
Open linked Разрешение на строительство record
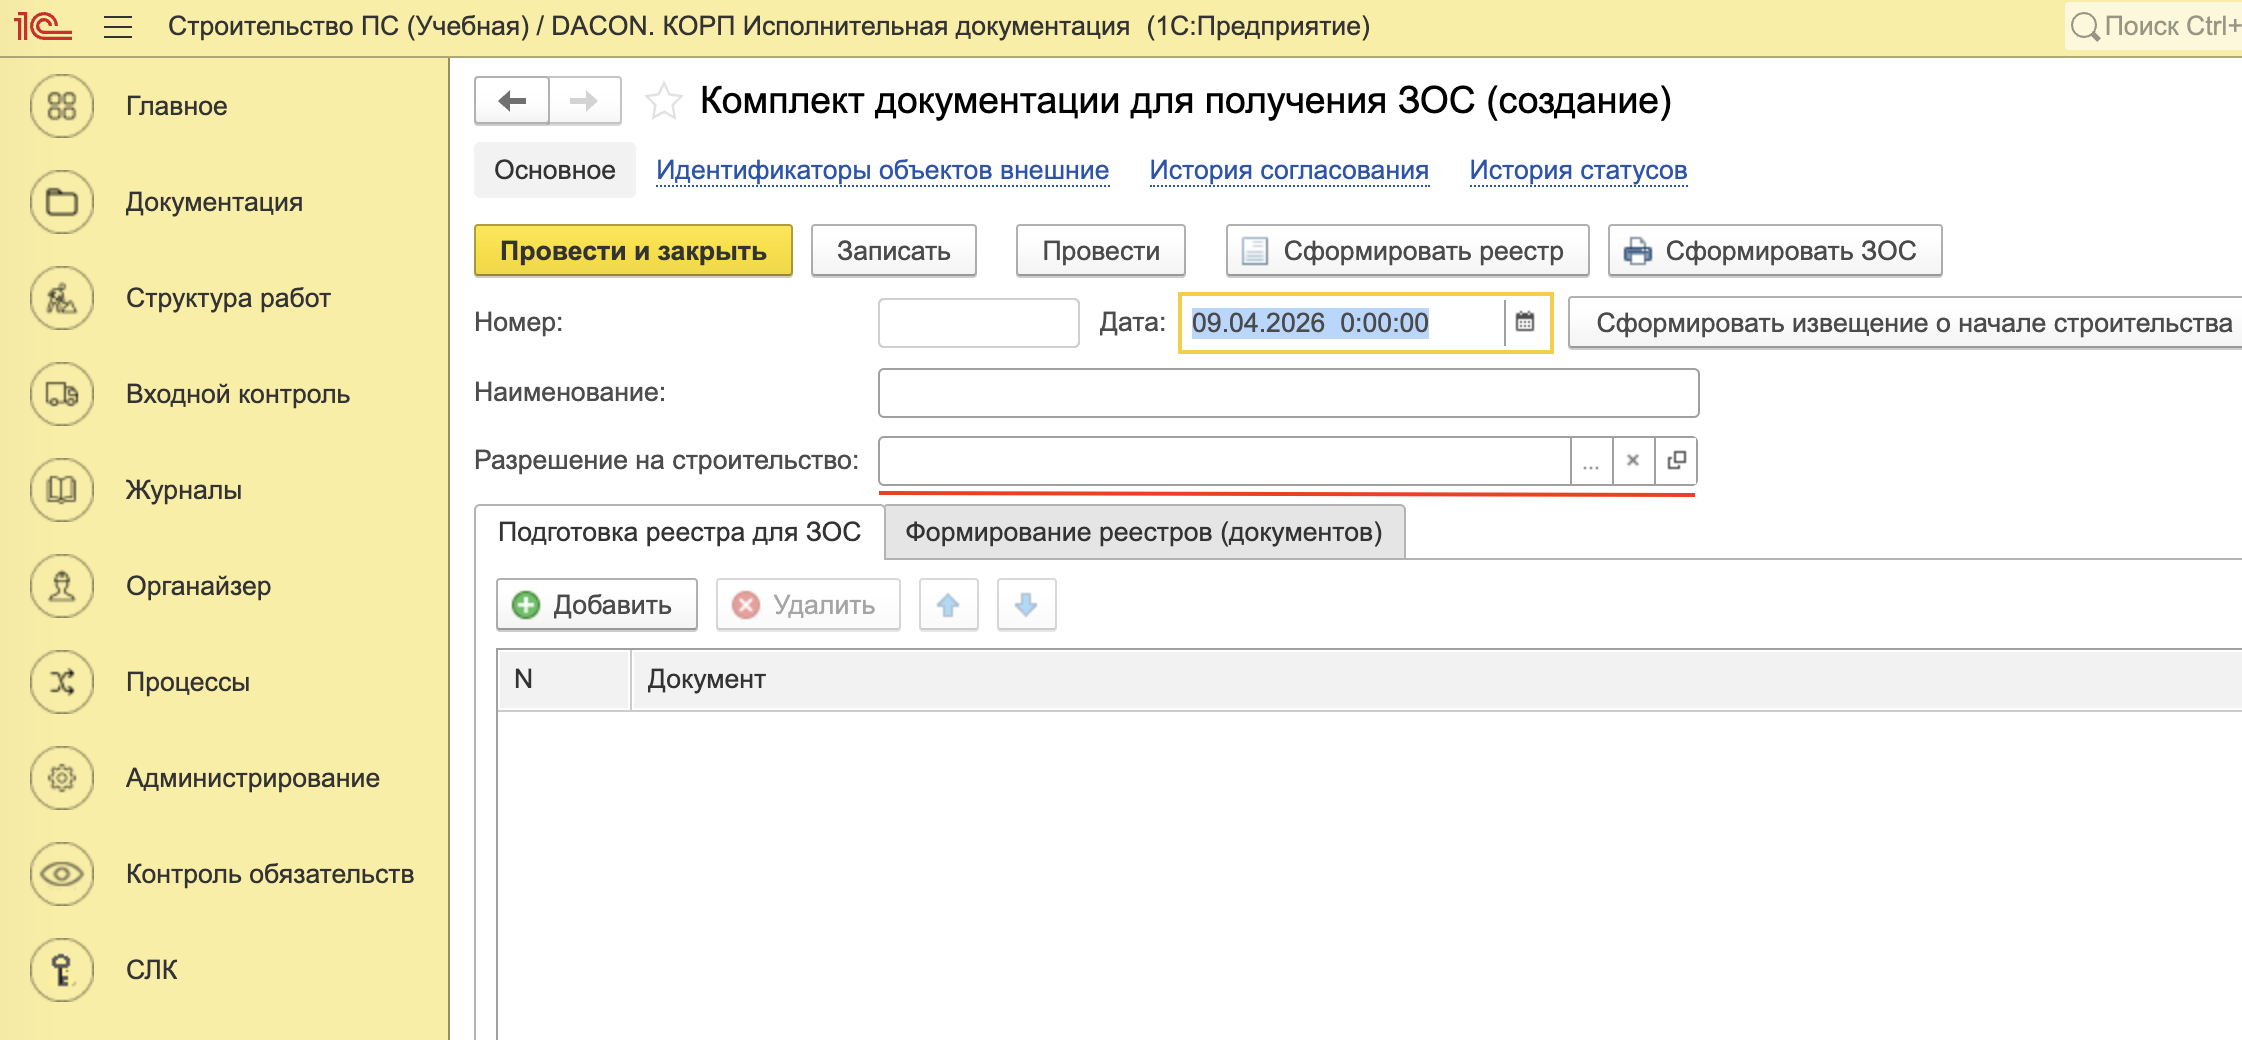pos(1676,461)
